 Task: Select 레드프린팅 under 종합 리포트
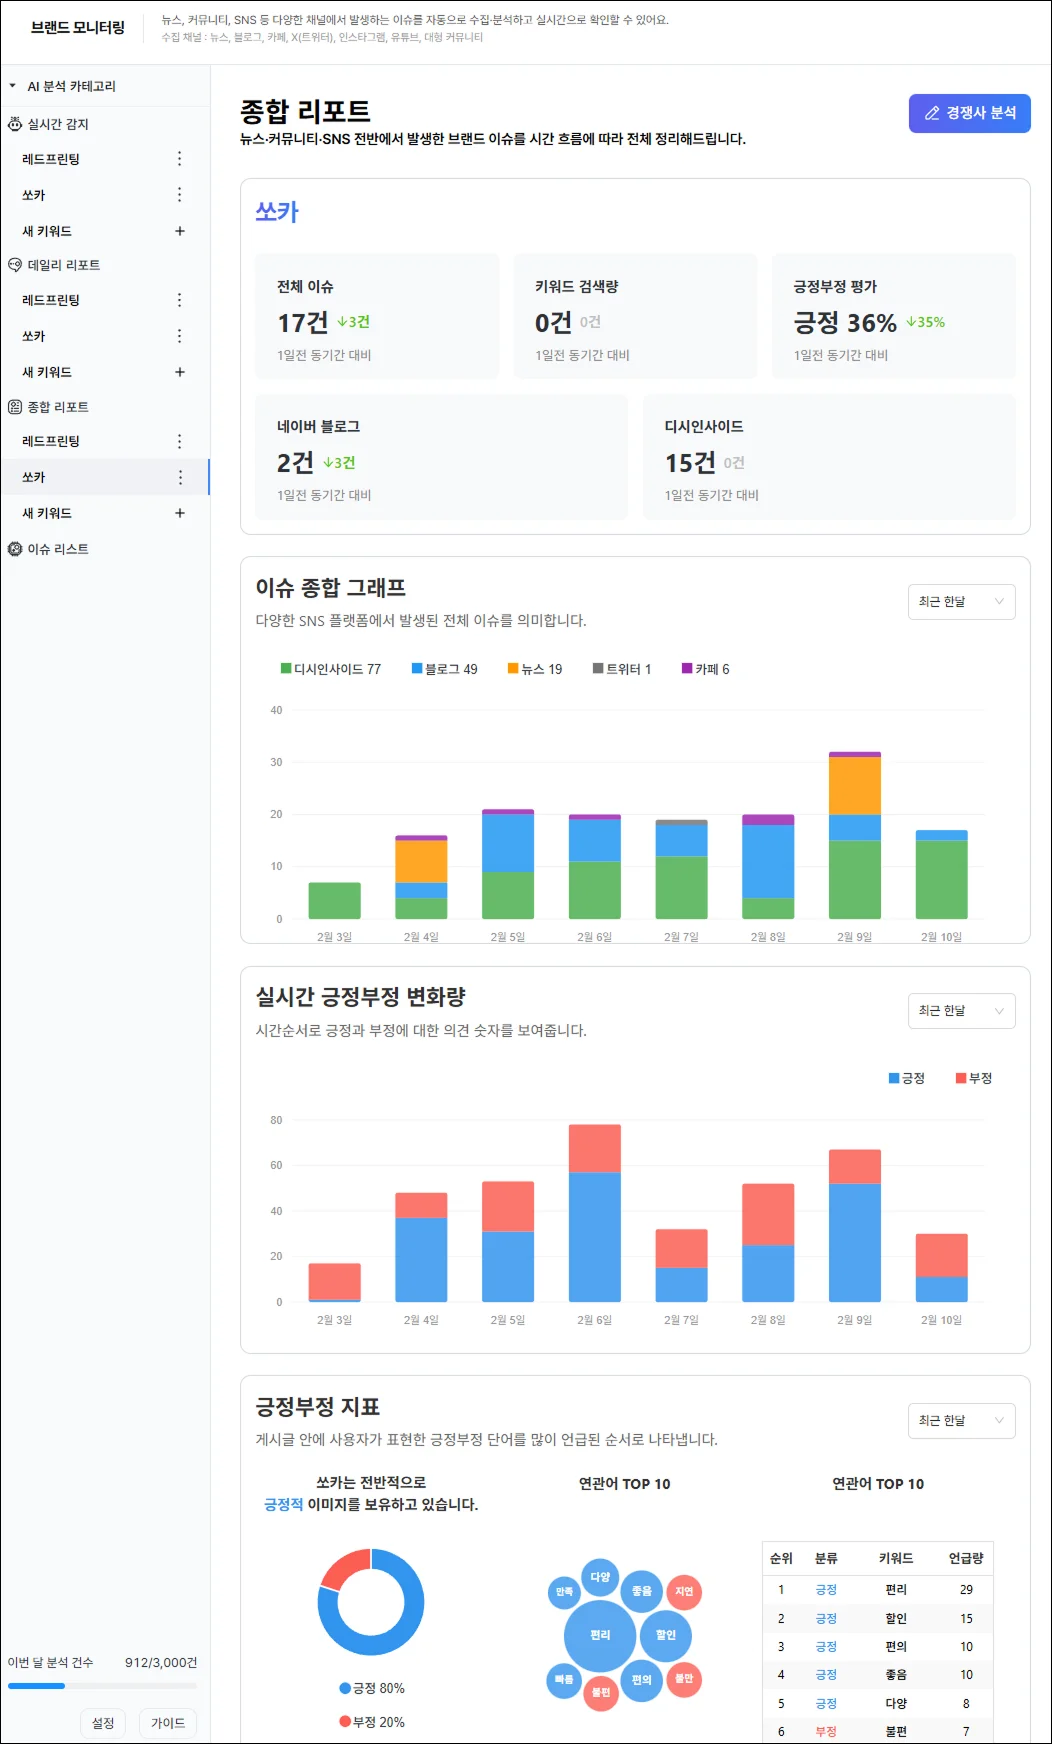51,441
